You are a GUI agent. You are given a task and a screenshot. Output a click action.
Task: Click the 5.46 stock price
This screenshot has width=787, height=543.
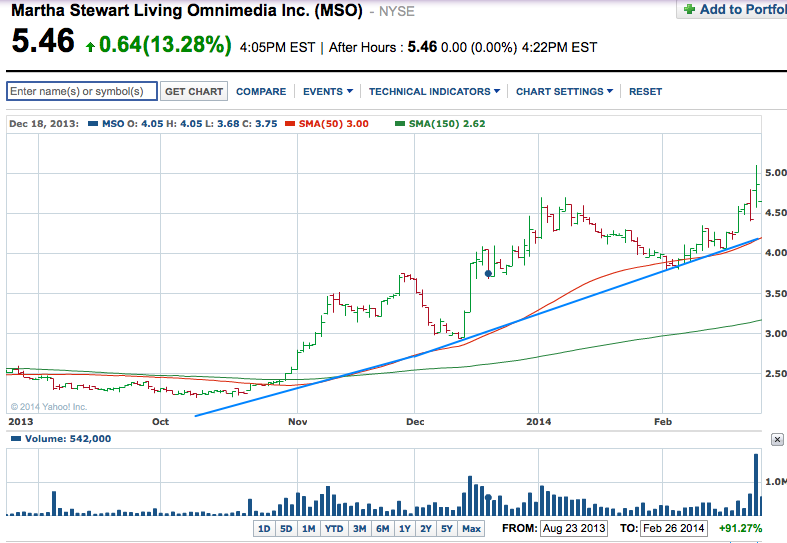43,41
